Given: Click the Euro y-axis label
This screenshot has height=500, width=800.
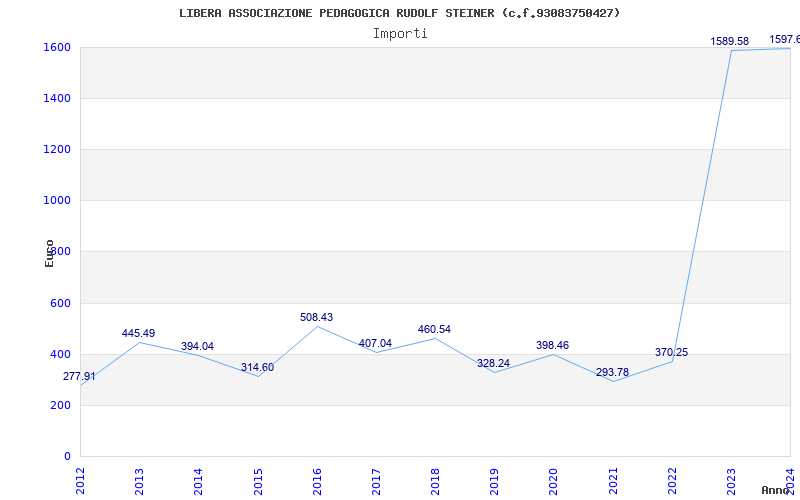Looking at the screenshot, I should click(x=50, y=253).
